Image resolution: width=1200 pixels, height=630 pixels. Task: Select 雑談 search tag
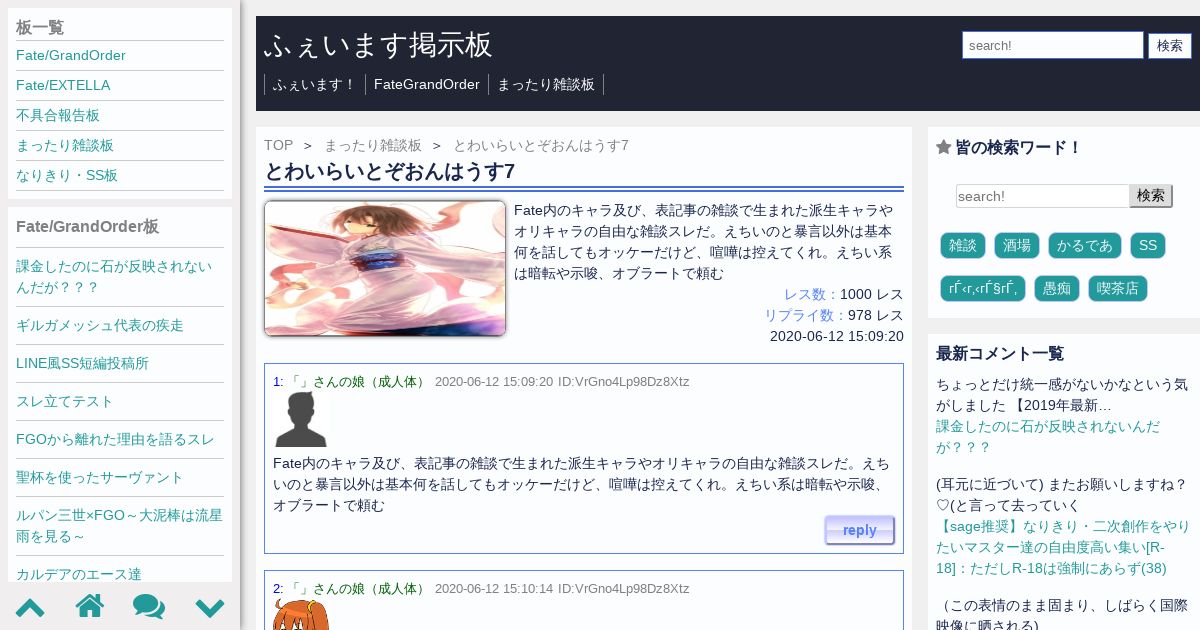963,245
